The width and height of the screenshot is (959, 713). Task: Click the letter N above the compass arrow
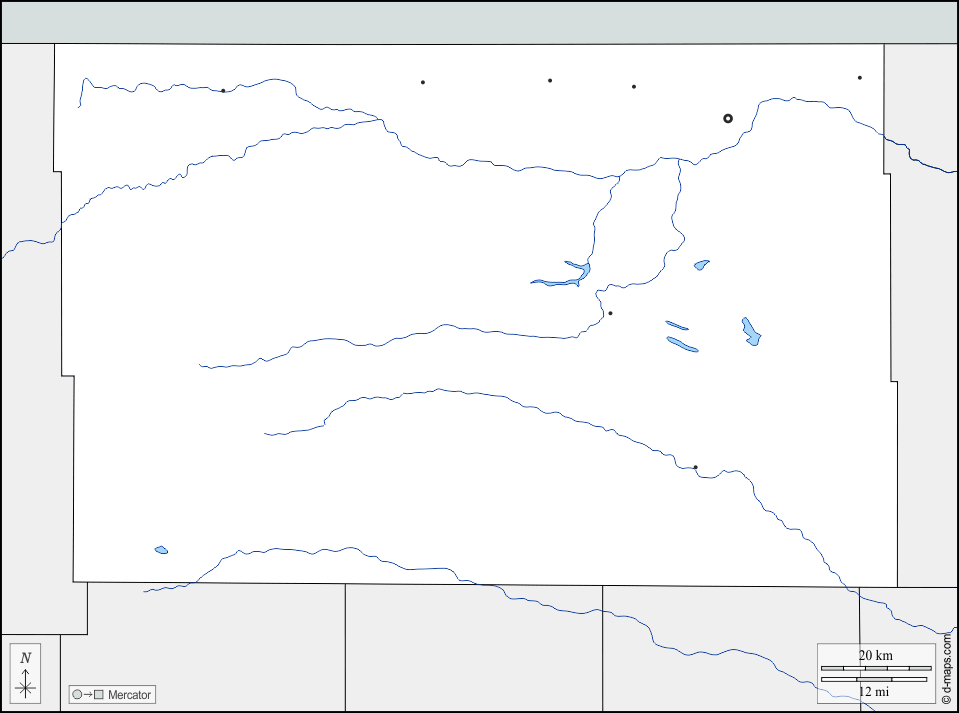26,658
